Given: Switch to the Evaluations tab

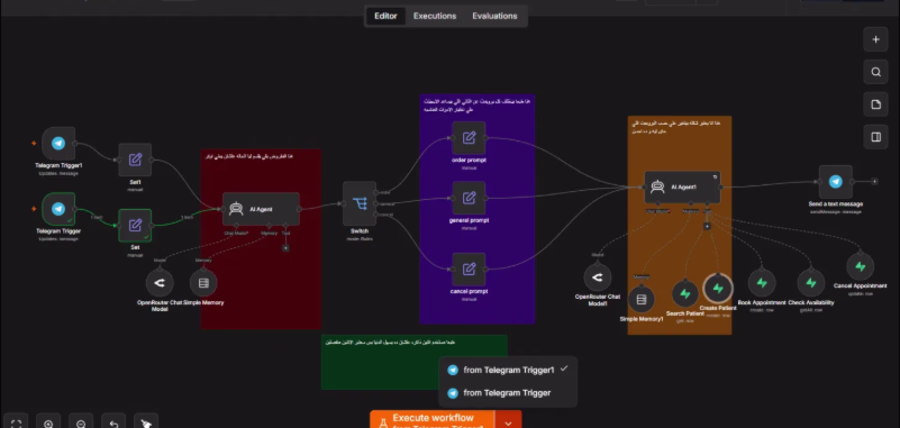Looking at the screenshot, I should (x=495, y=16).
